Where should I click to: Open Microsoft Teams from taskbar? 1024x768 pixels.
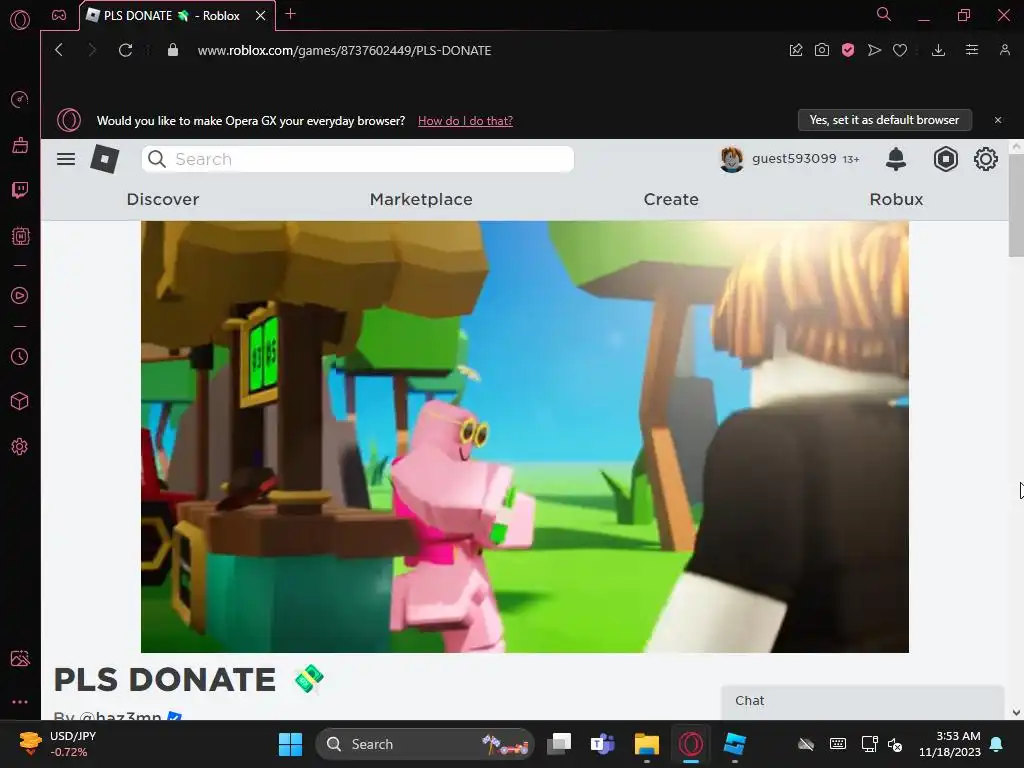click(603, 744)
